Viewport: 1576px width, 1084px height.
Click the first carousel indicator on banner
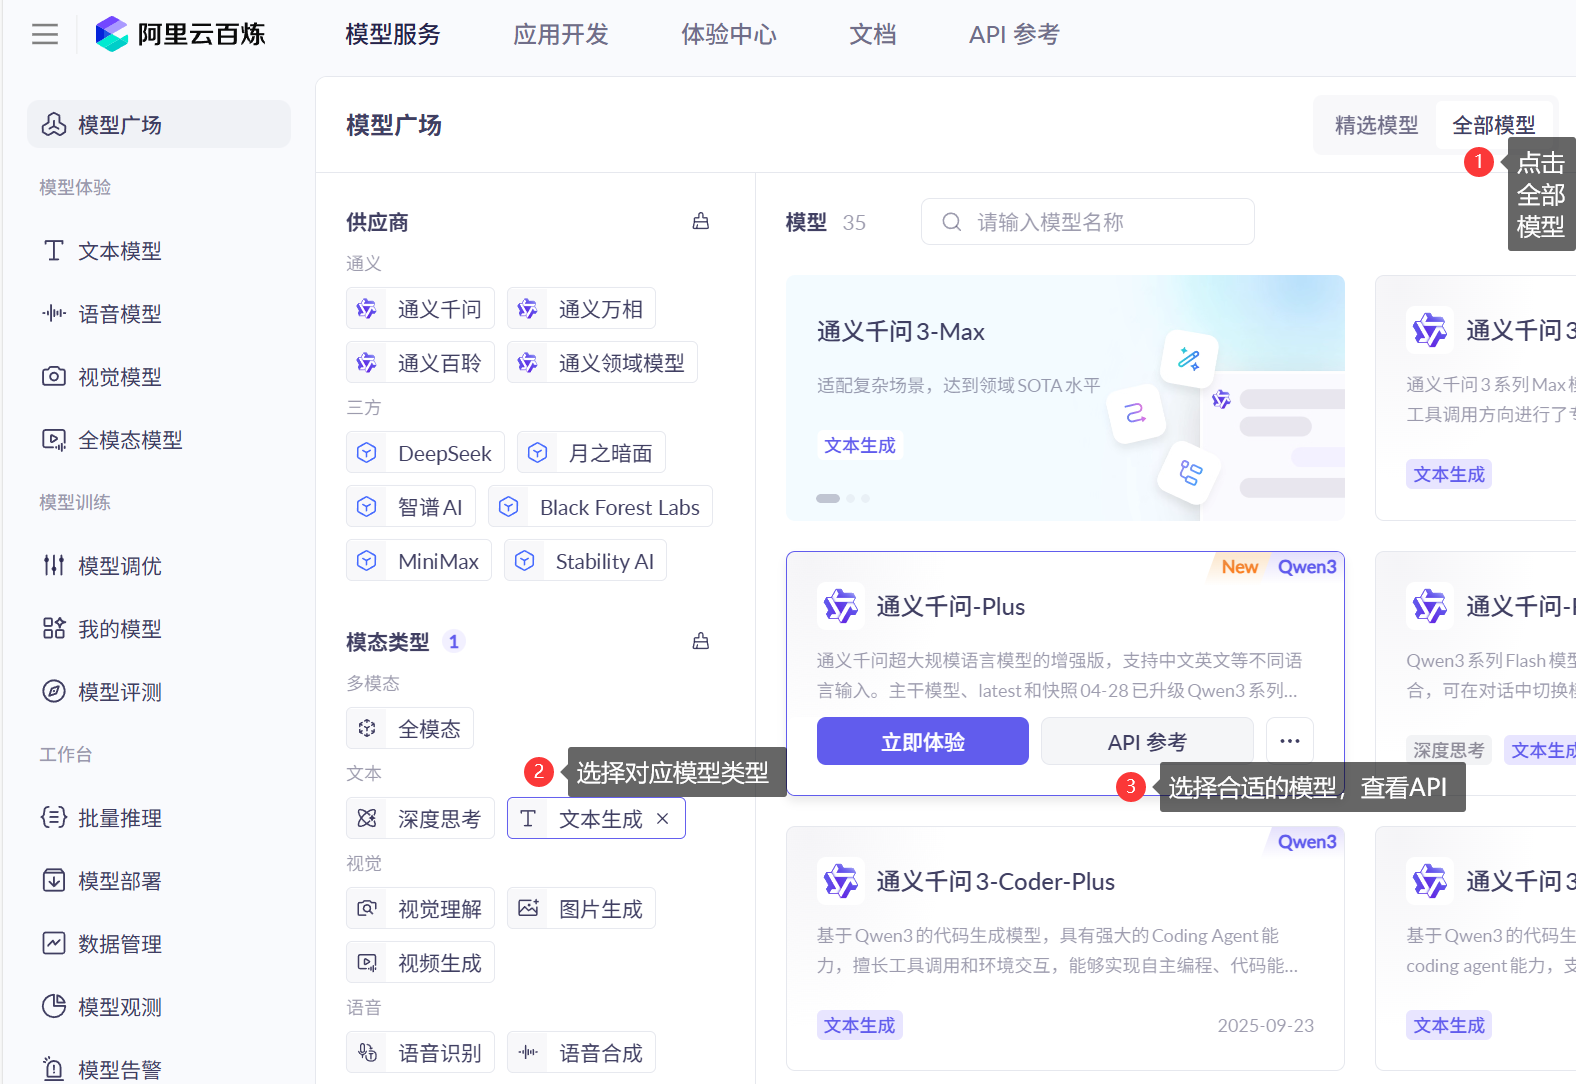pos(827,498)
